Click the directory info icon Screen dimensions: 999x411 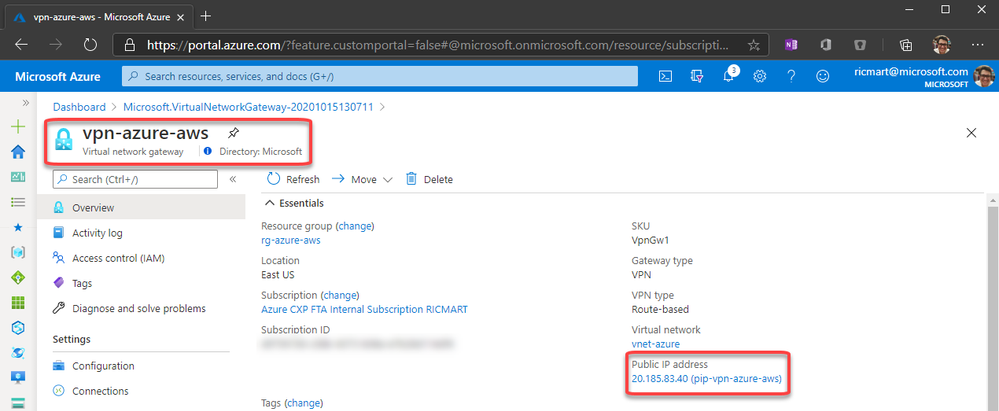[x=207, y=152]
